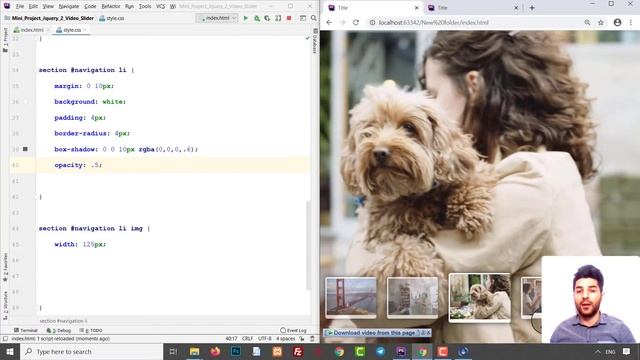The width and height of the screenshot is (640, 360).
Task: Open IDE search everywhere magnifier
Action: point(313,18)
